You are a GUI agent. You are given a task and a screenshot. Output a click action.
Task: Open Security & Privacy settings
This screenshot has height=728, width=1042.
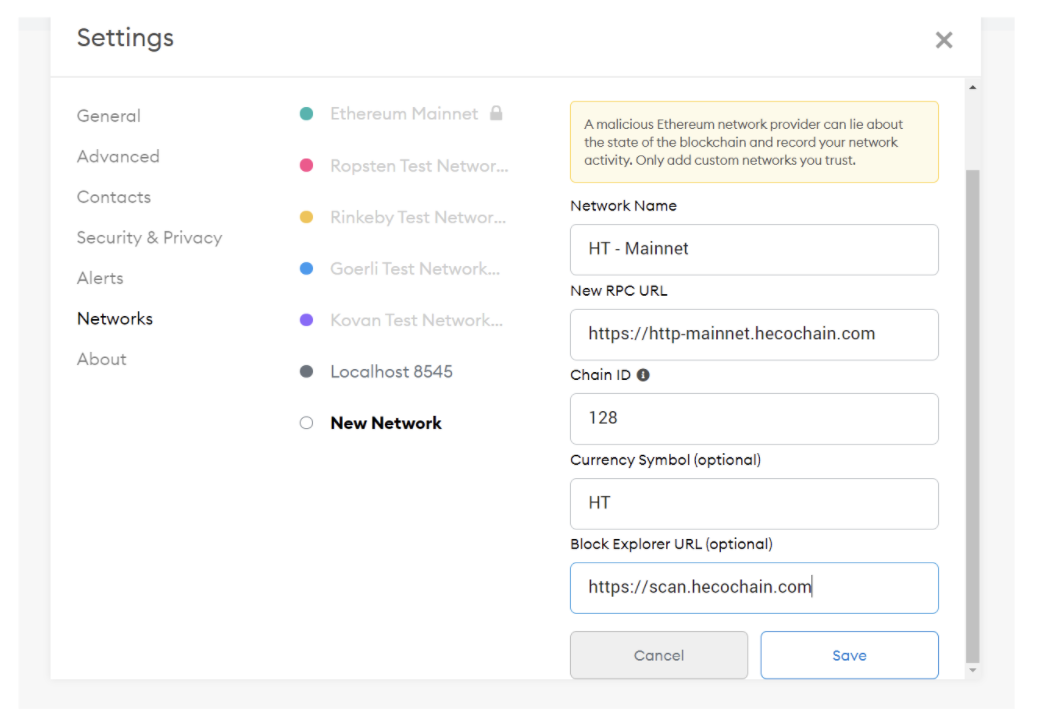[x=150, y=237]
